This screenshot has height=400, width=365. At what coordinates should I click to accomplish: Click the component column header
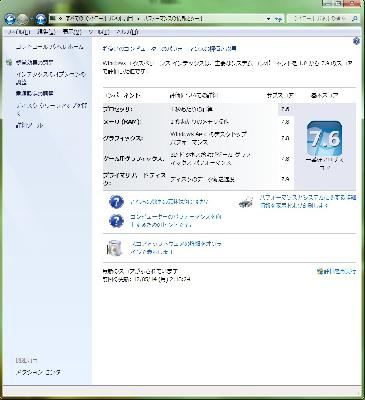tap(122, 96)
